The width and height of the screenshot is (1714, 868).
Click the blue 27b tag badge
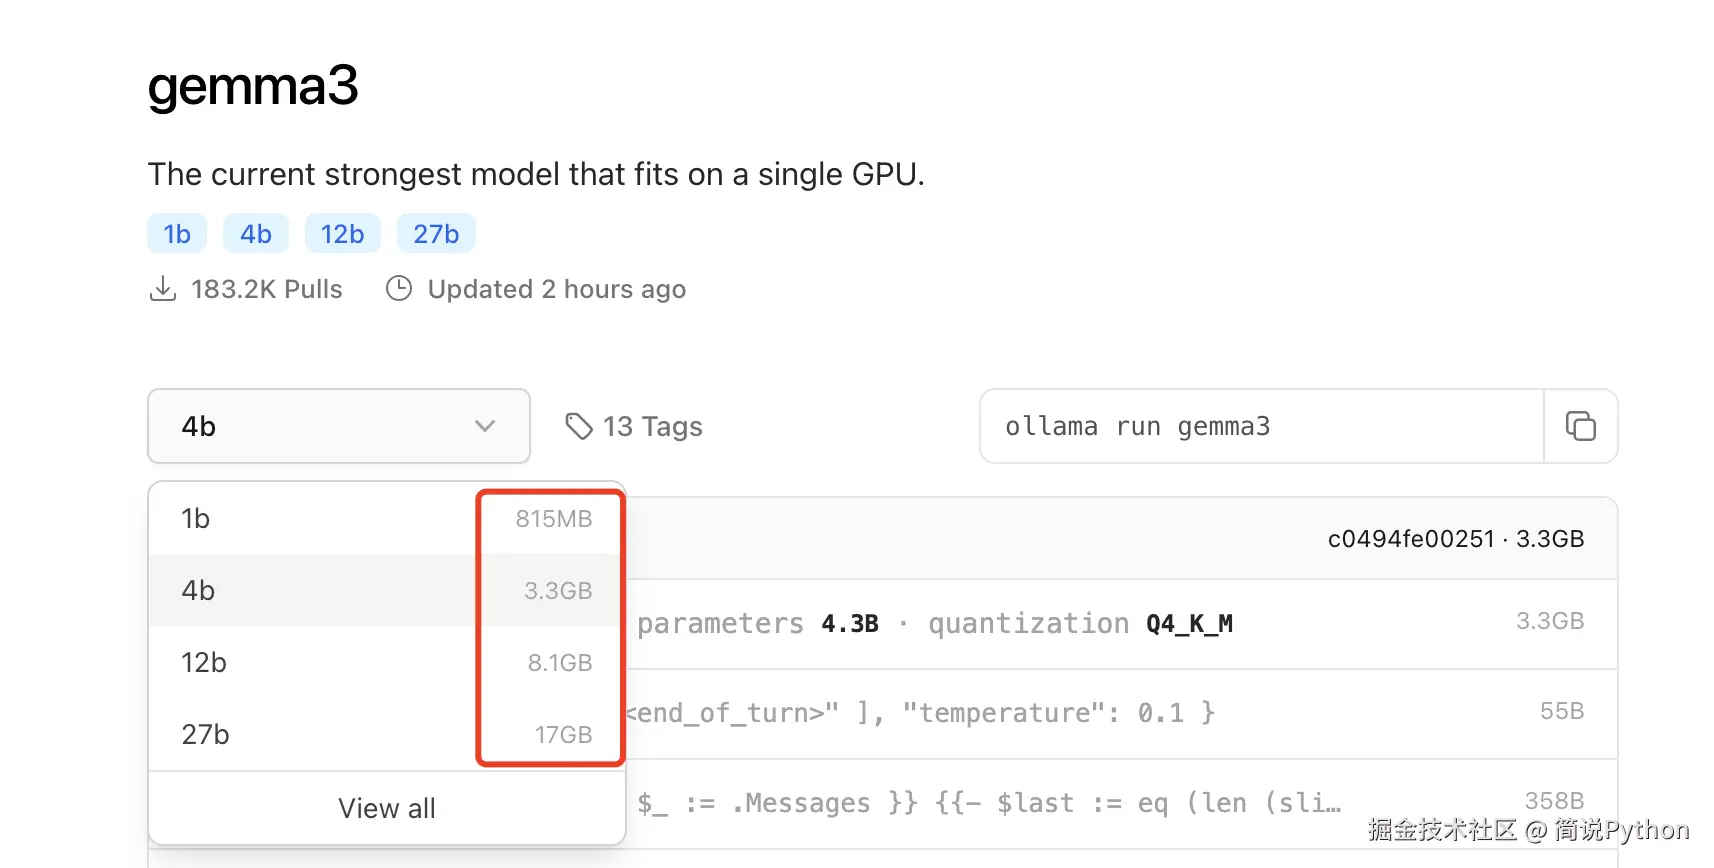click(x=436, y=234)
